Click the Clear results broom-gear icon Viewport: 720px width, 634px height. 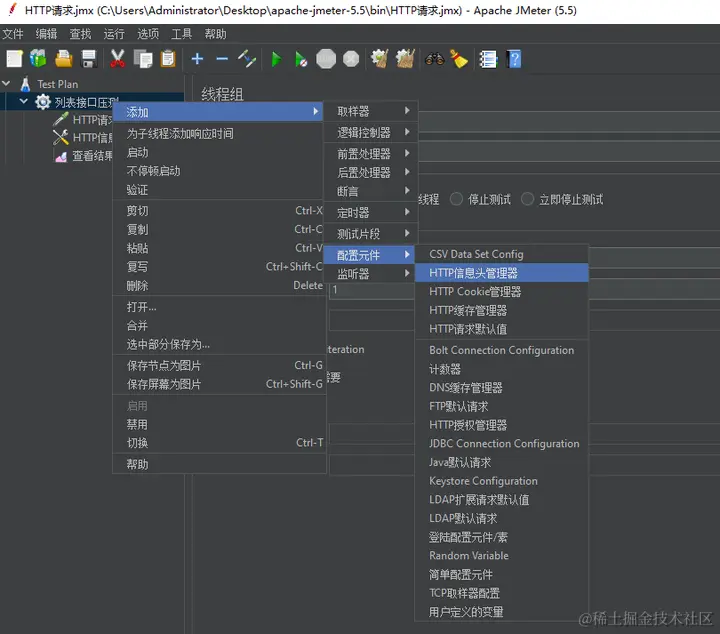click(x=380, y=59)
